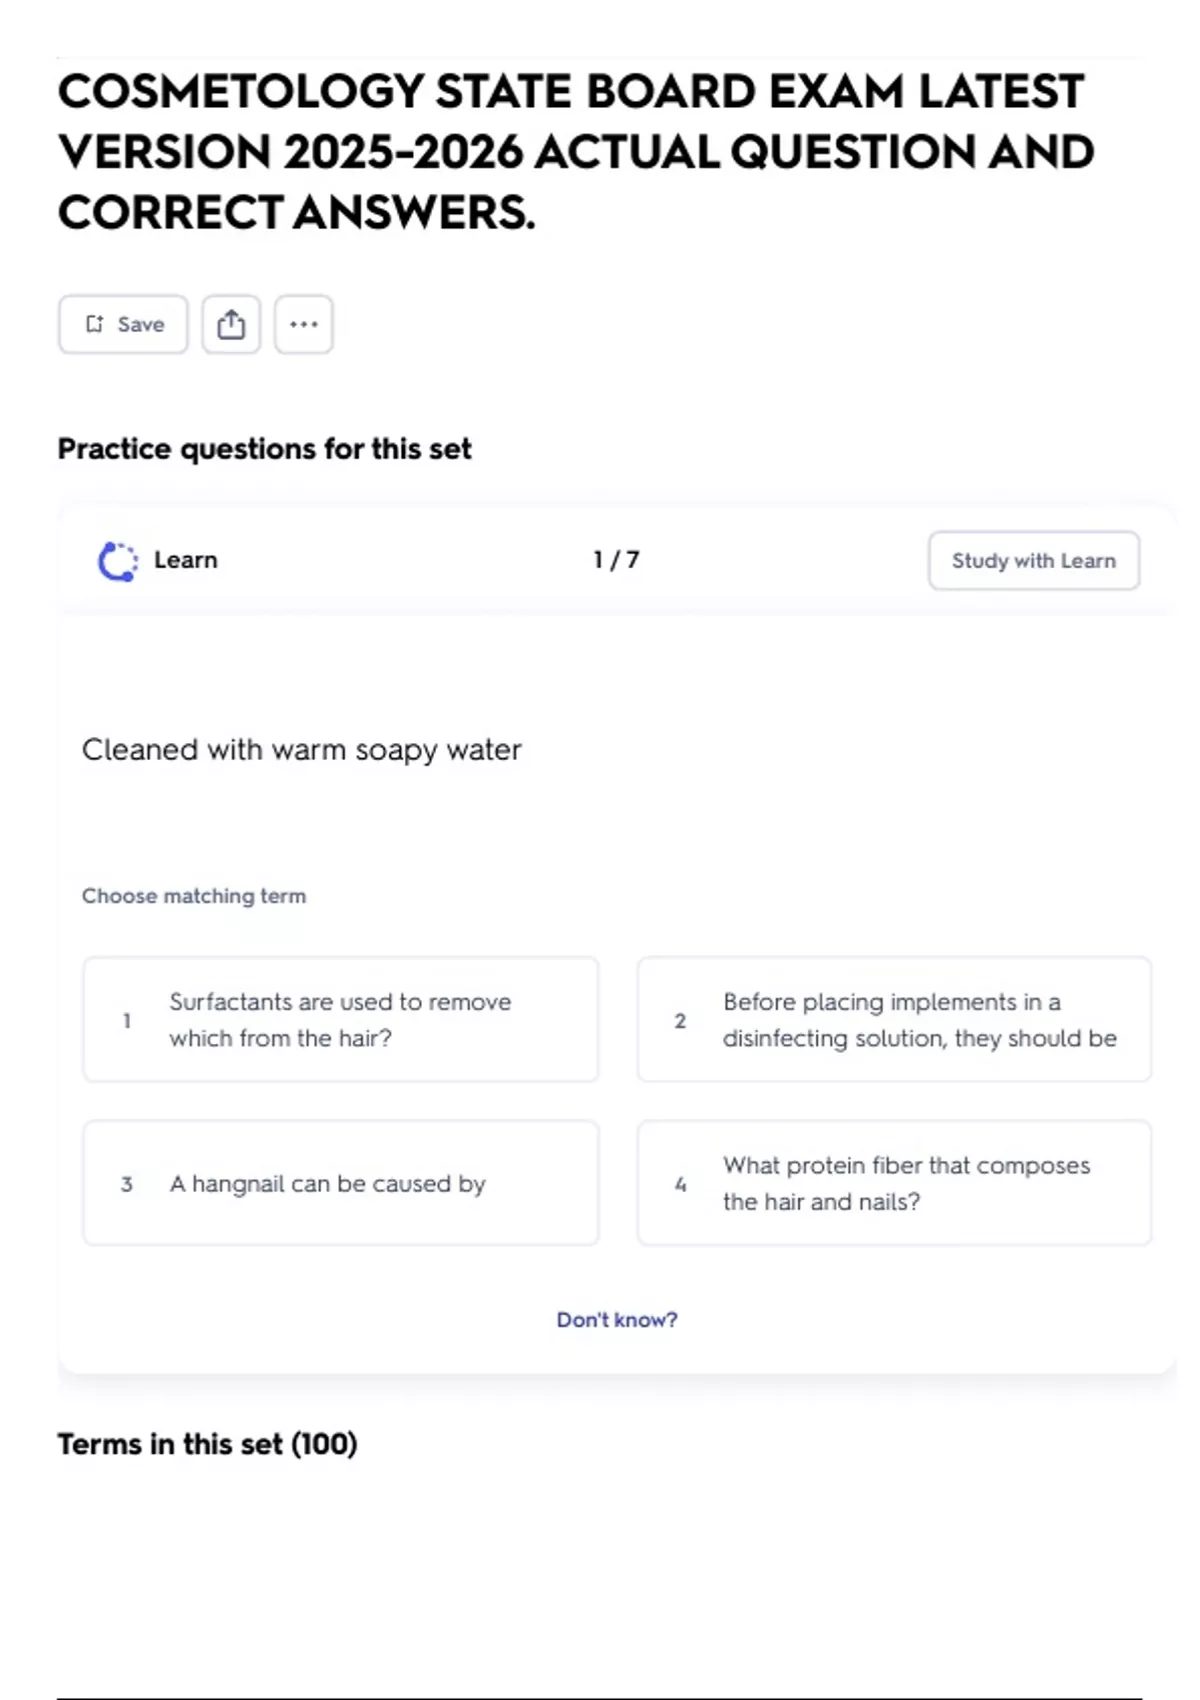This screenshot has width=1200, height=1700.
Task: Choose the 'Surfactants are used to remove' answer
Action: pyautogui.click(x=341, y=1020)
